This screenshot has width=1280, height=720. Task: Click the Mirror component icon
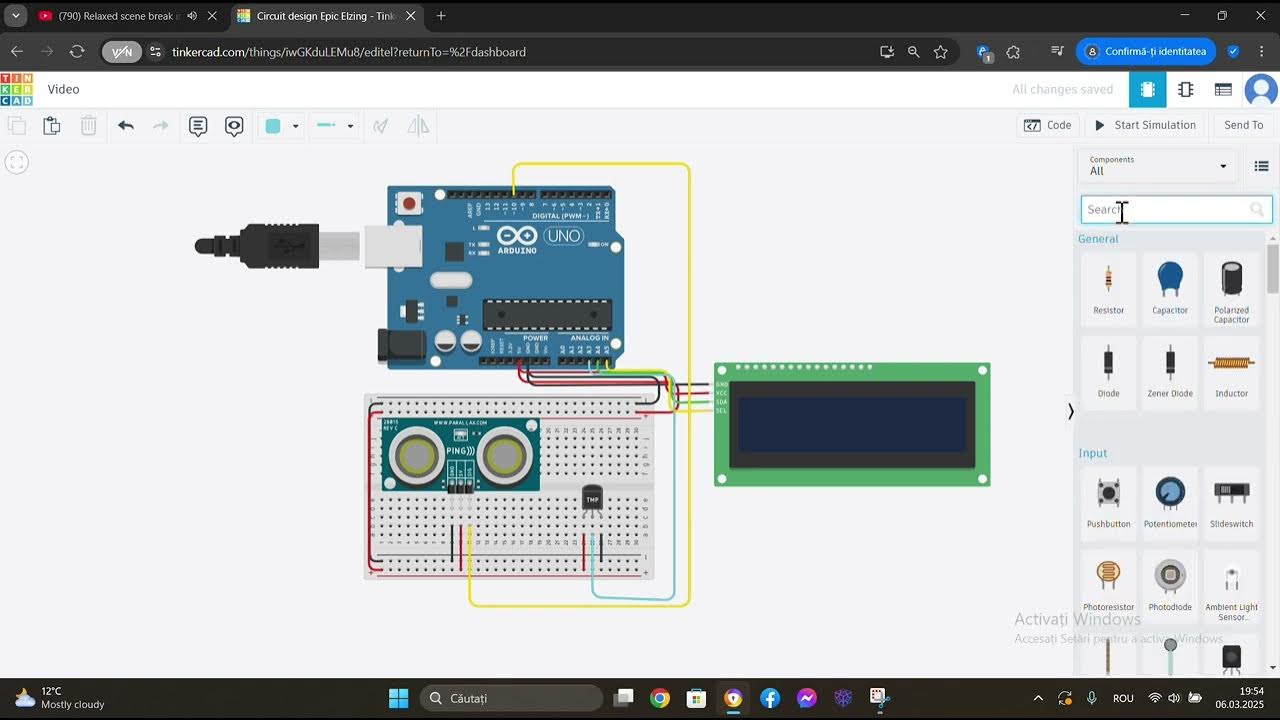418,126
